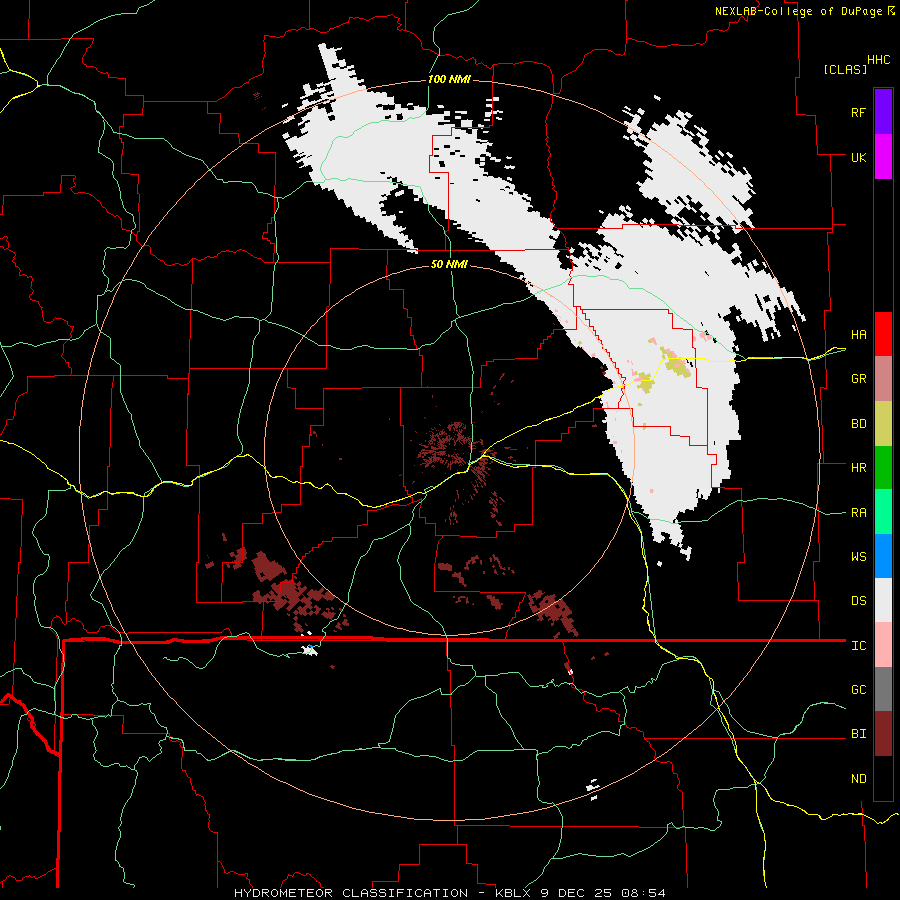Click the red HA legend swatch
This screenshot has height=900, width=900.
[883, 334]
